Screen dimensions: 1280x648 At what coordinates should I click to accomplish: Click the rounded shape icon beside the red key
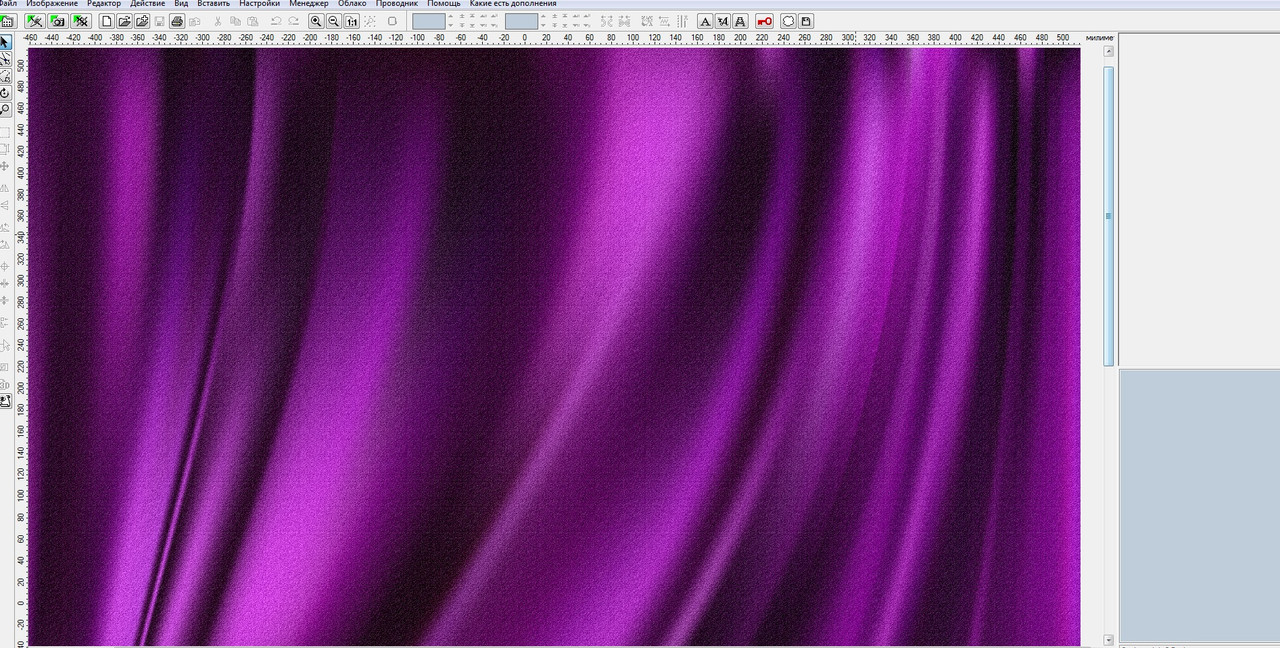[x=788, y=21]
